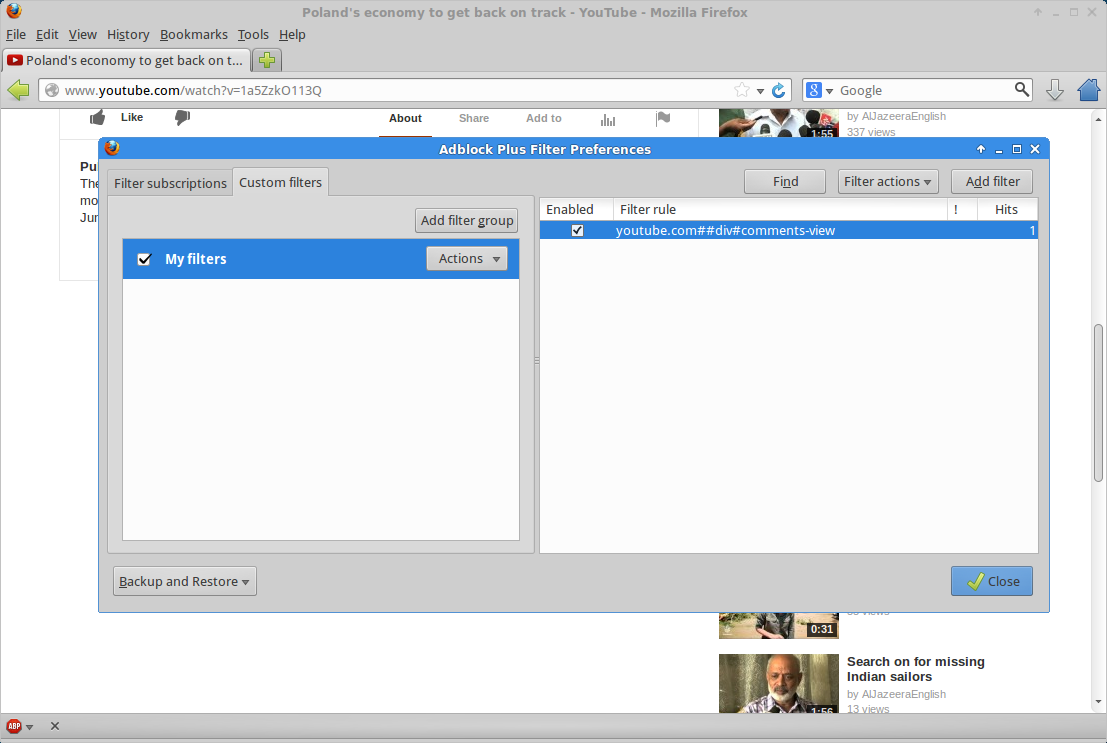The image size is (1107, 743).
Task: Click the dislike thumbs-down icon
Action: (x=182, y=117)
